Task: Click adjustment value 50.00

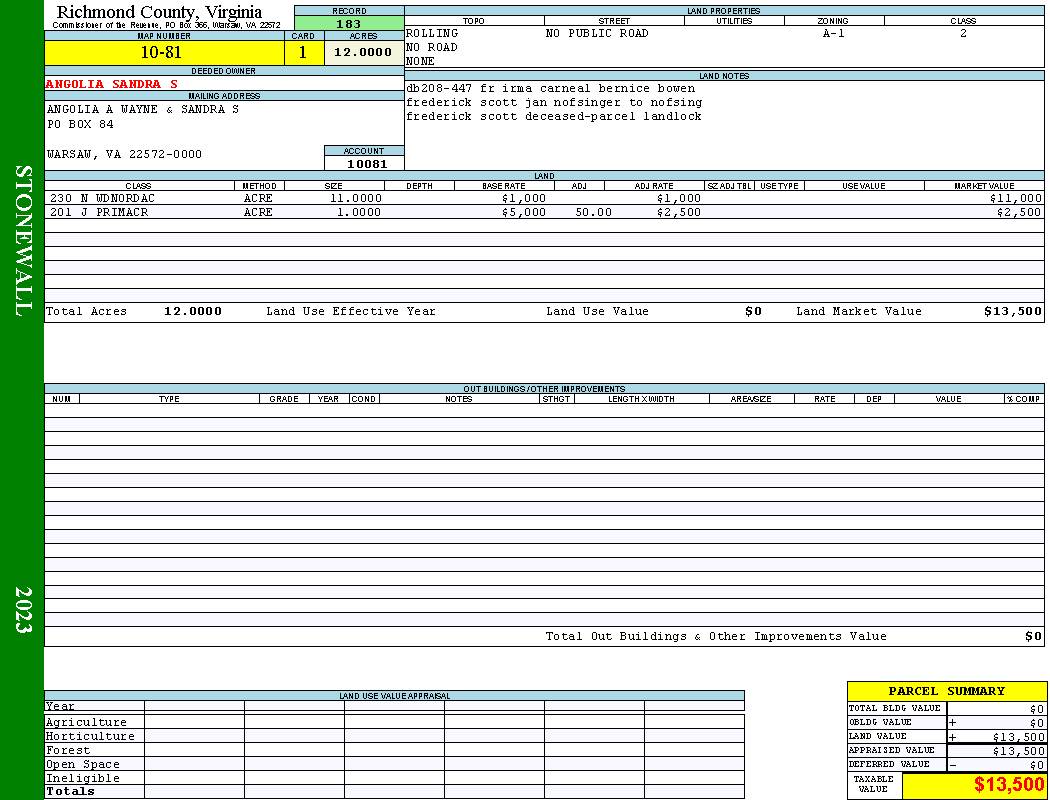Action: coord(593,212)
